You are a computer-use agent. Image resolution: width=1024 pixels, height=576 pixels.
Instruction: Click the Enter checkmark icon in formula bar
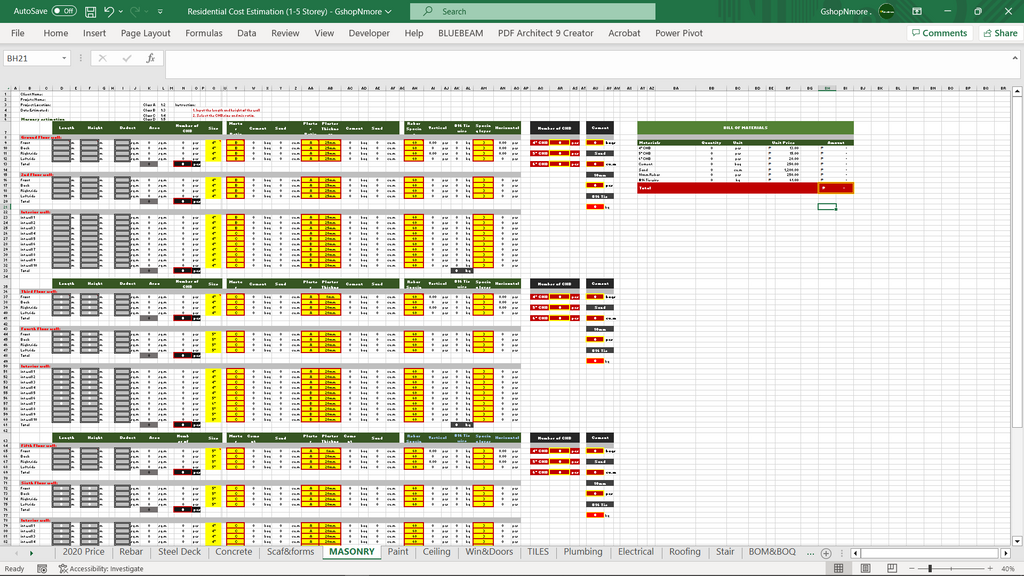pos(127,58)
